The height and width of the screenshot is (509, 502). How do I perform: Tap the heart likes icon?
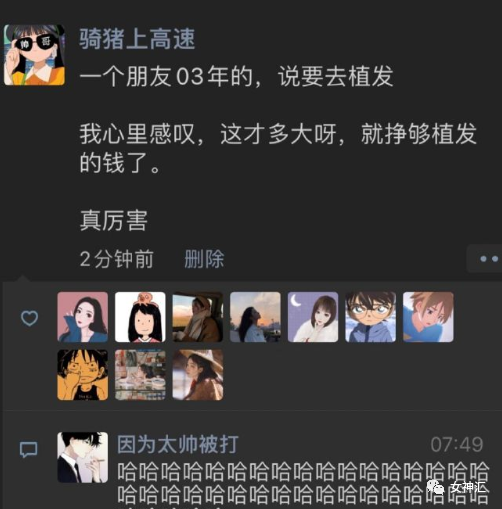29,318
